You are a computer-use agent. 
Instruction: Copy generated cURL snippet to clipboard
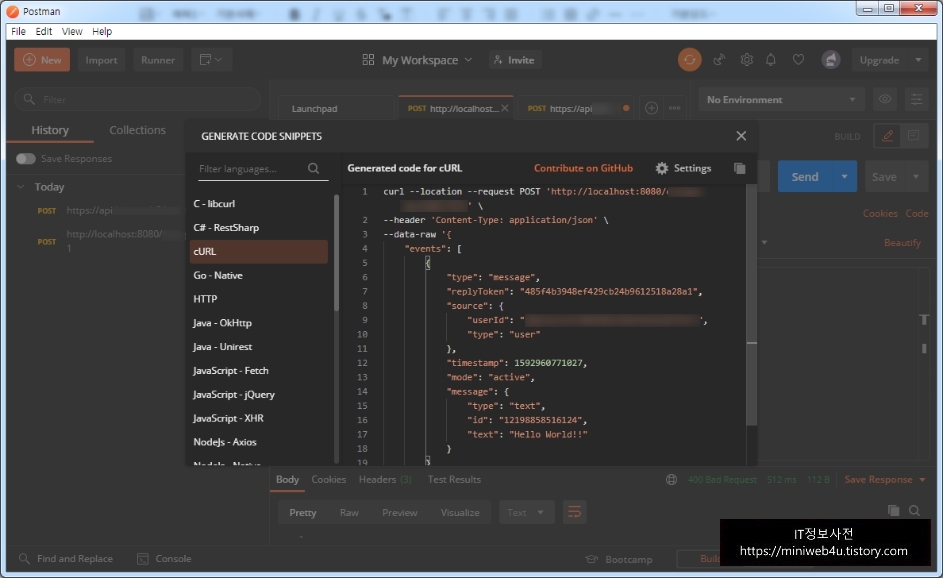click(x=740, y=168)
